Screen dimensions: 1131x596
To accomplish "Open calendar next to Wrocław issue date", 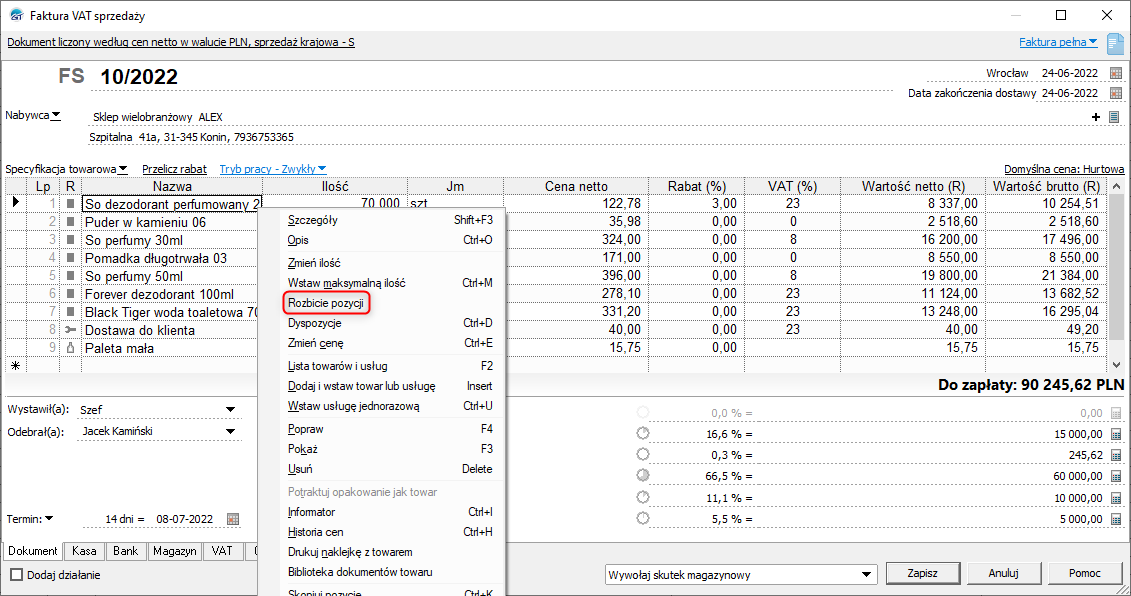I will 1115,73.
